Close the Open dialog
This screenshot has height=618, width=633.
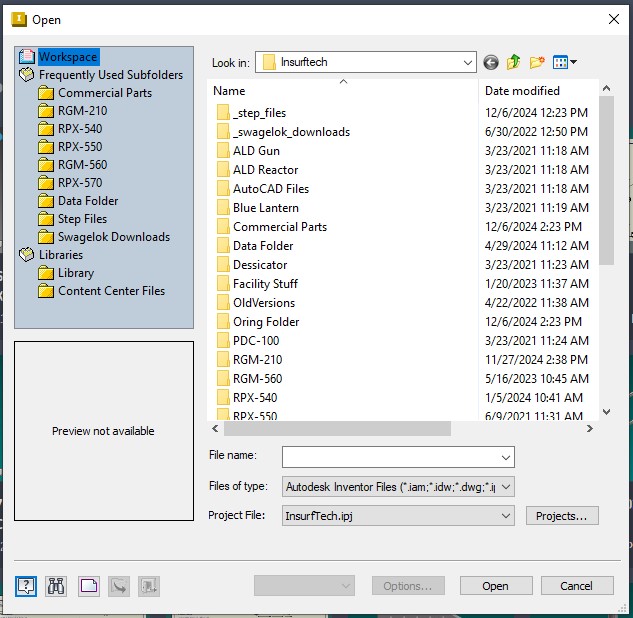pos(614,19)
